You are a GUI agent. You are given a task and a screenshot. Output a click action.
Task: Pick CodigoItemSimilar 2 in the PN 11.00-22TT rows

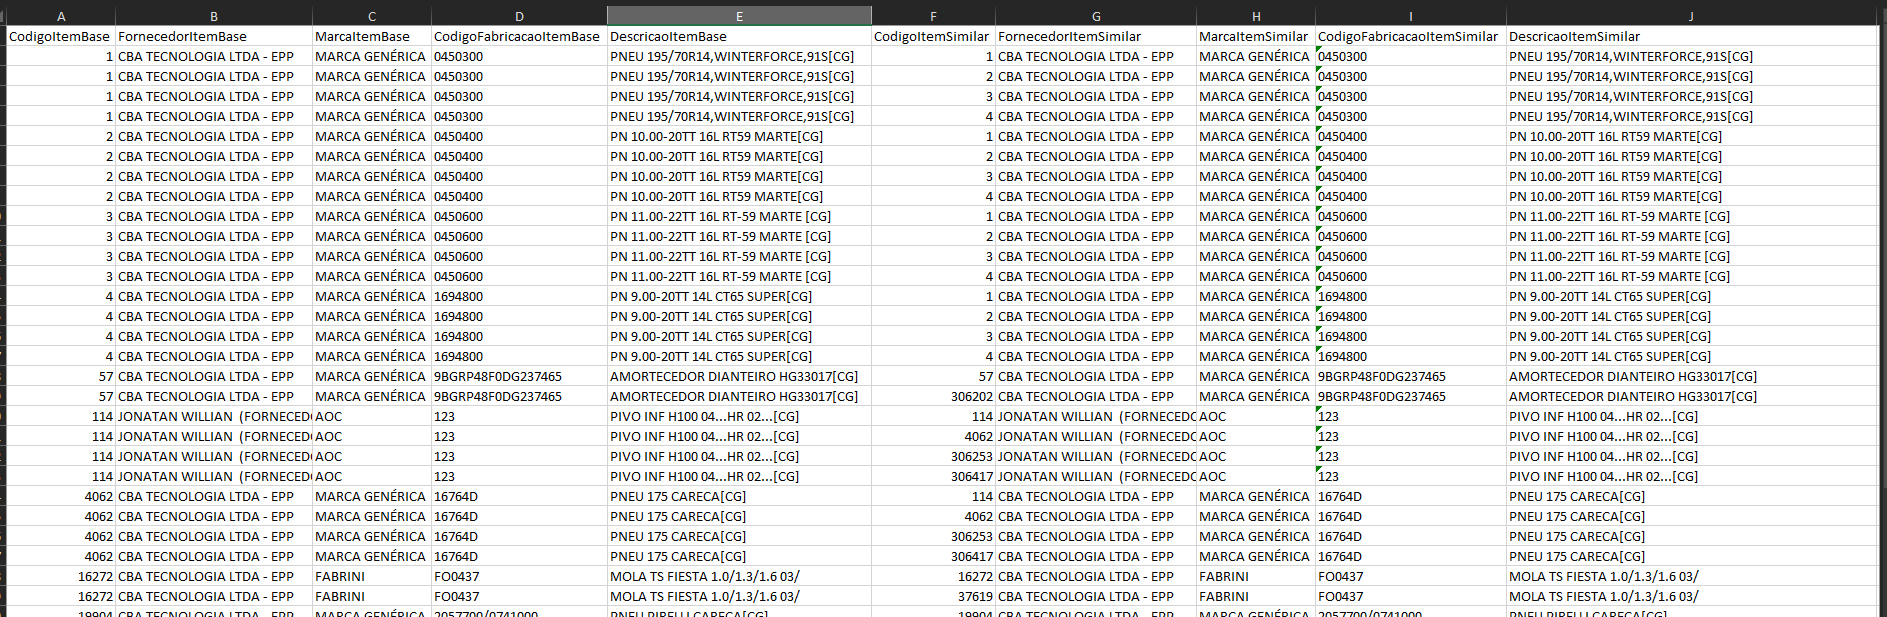(x=933, y=236)
